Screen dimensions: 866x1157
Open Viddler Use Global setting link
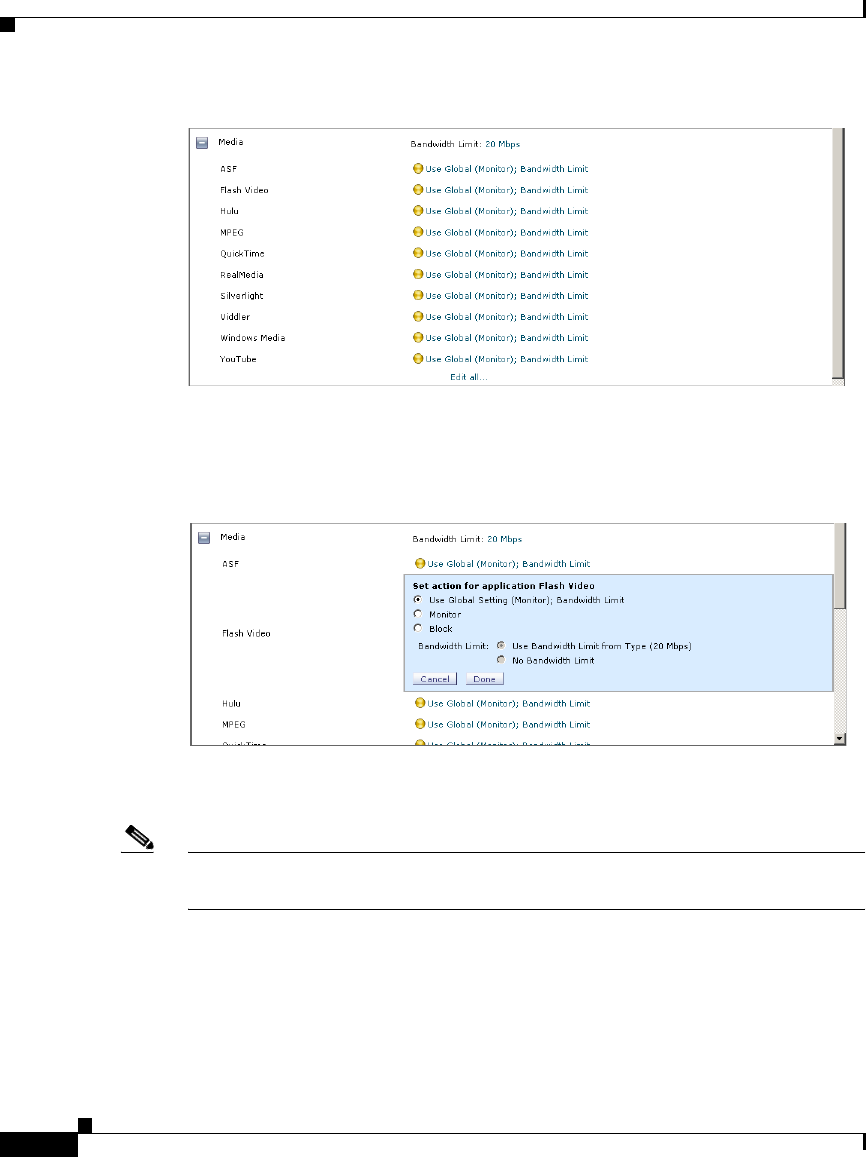507,317
